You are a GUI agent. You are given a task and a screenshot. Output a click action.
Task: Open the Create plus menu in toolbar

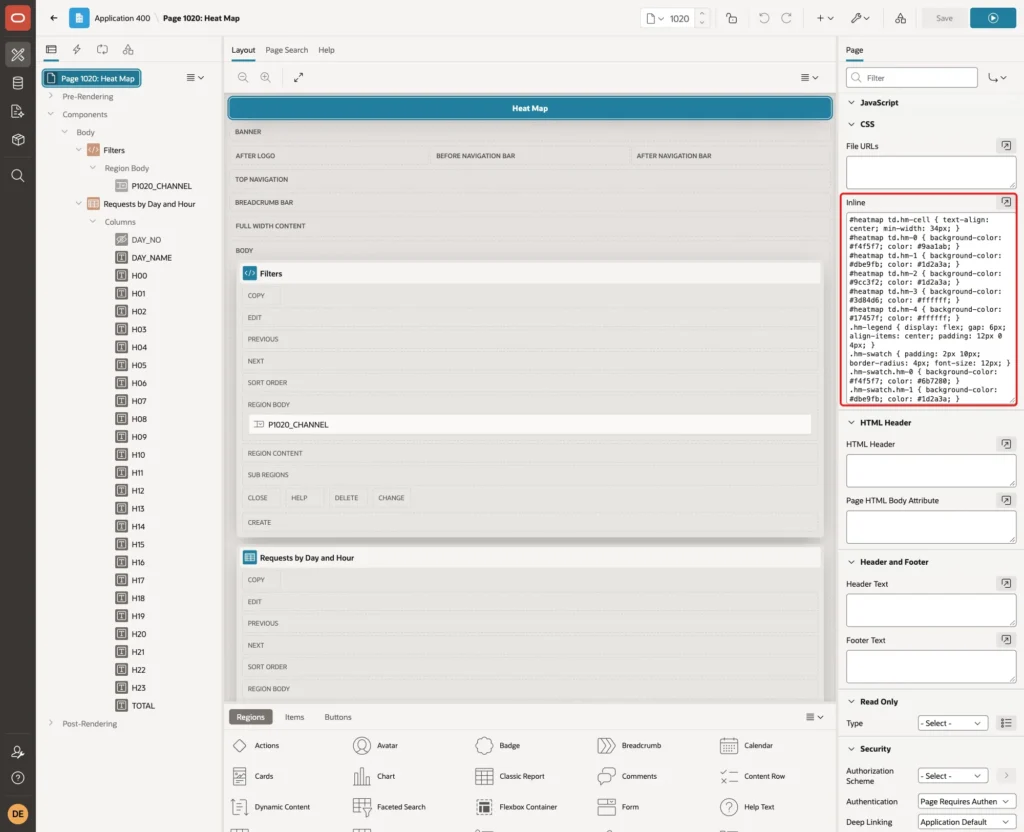coord(825,18)
